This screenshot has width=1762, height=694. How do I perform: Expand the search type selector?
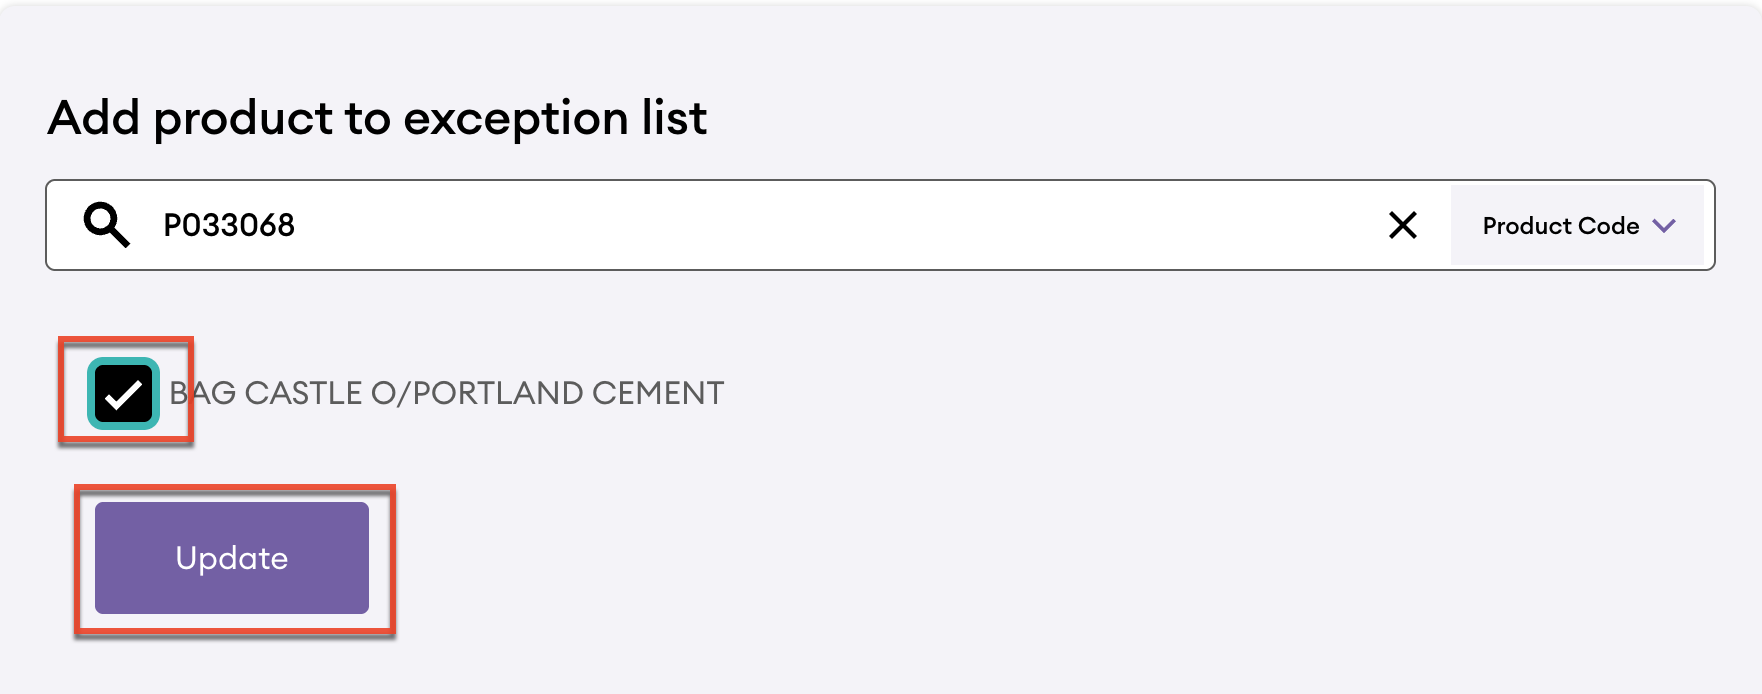click(x=1576, y=225)
